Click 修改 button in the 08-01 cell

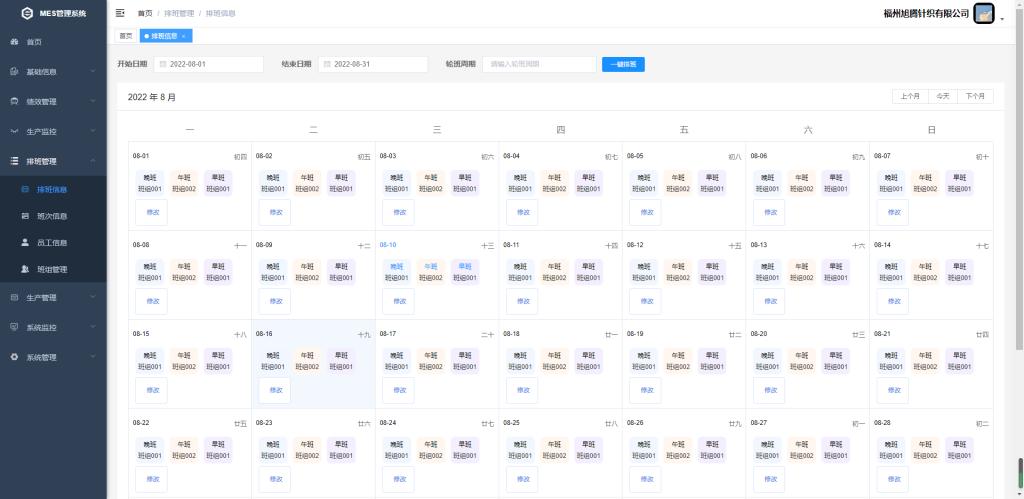pyautogui.click(x=152, y=212)
